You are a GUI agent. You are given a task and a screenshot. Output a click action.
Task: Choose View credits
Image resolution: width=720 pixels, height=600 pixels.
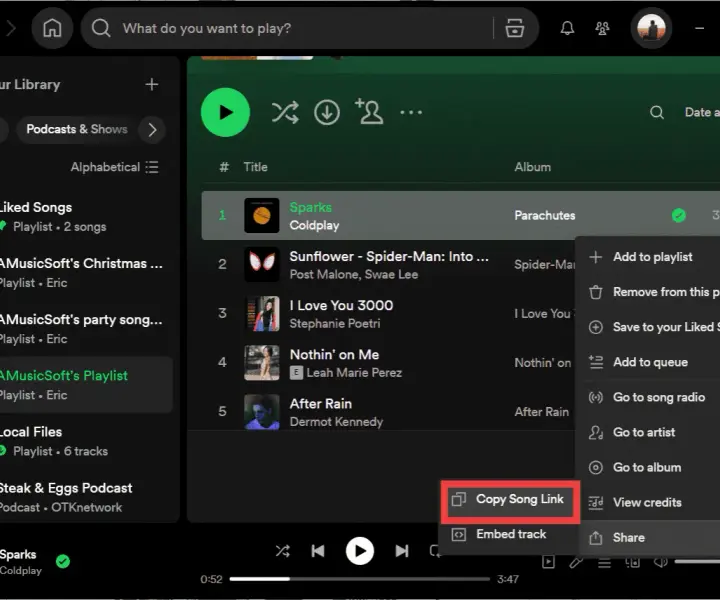(x=648, y=503)
